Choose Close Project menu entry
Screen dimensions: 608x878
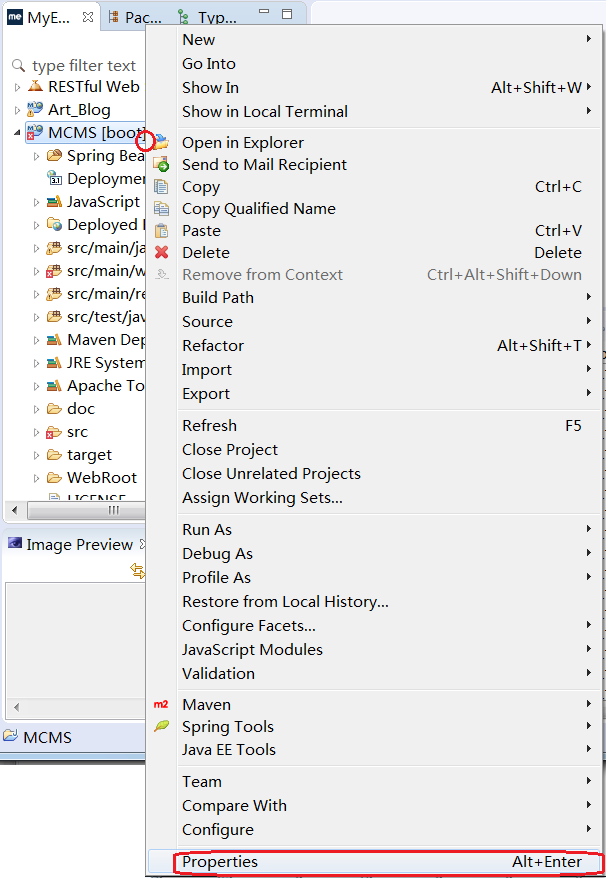pyautogui.click(x=376, y=450)
